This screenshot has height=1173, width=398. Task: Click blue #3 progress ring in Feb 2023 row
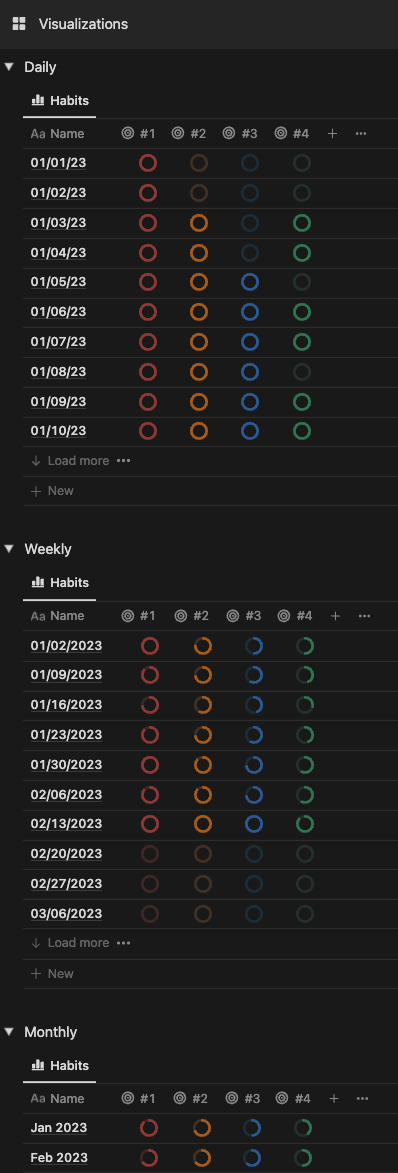coord(252,1158)
